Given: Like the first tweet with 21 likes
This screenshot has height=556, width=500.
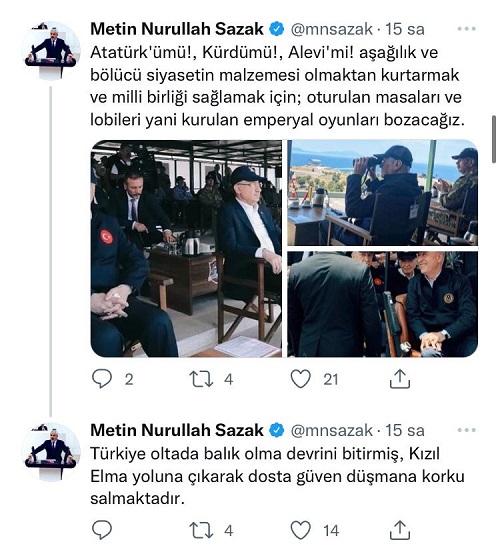Looking at the screenshot, I should tap(301, 379).
